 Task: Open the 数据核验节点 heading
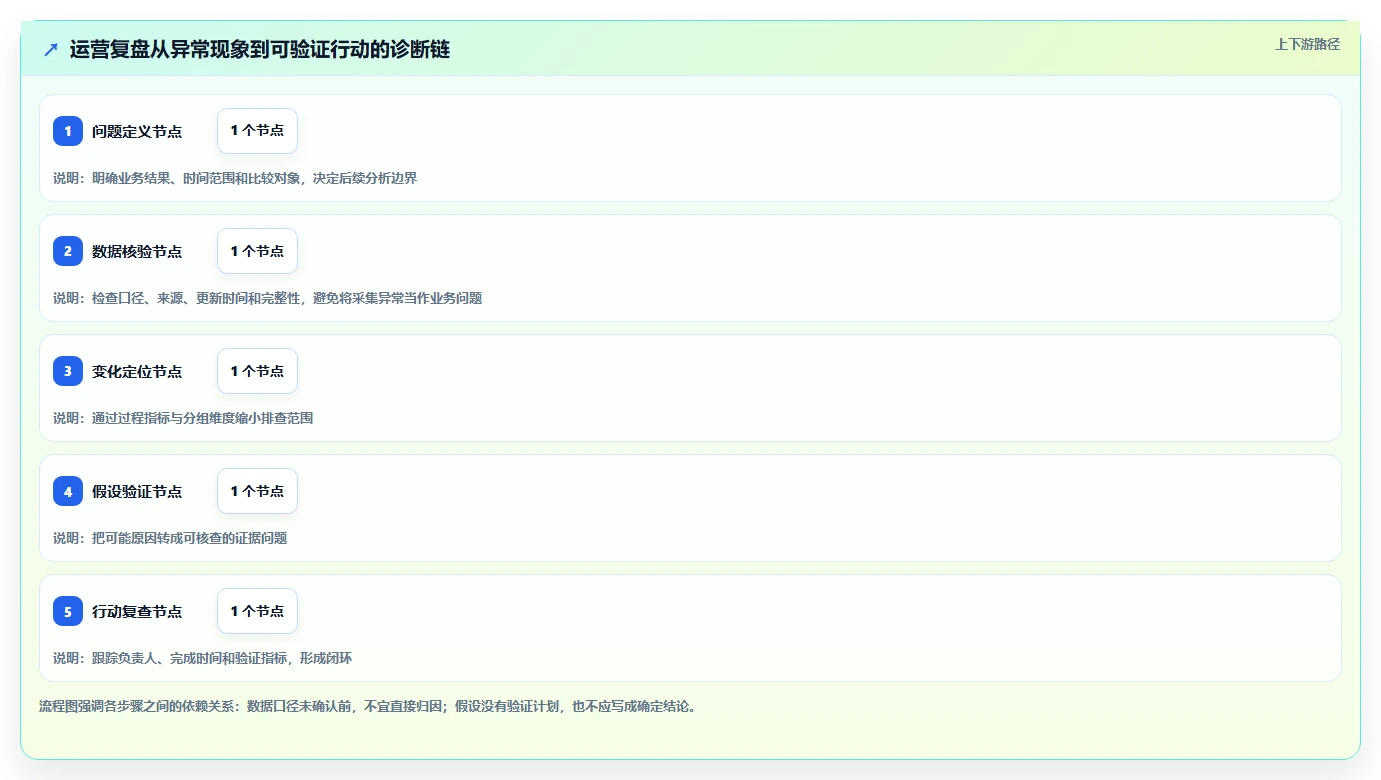137,251
